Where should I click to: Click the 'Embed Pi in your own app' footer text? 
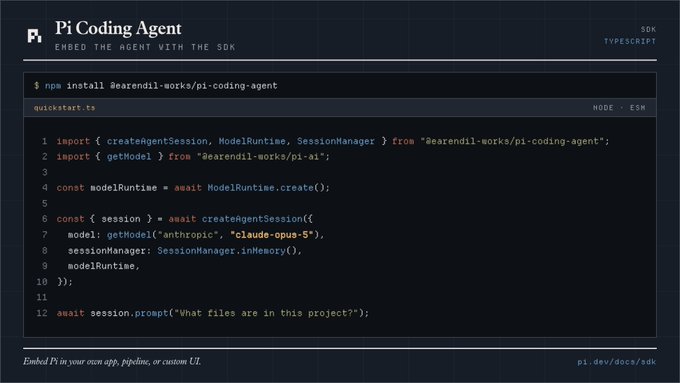(112, 361)
